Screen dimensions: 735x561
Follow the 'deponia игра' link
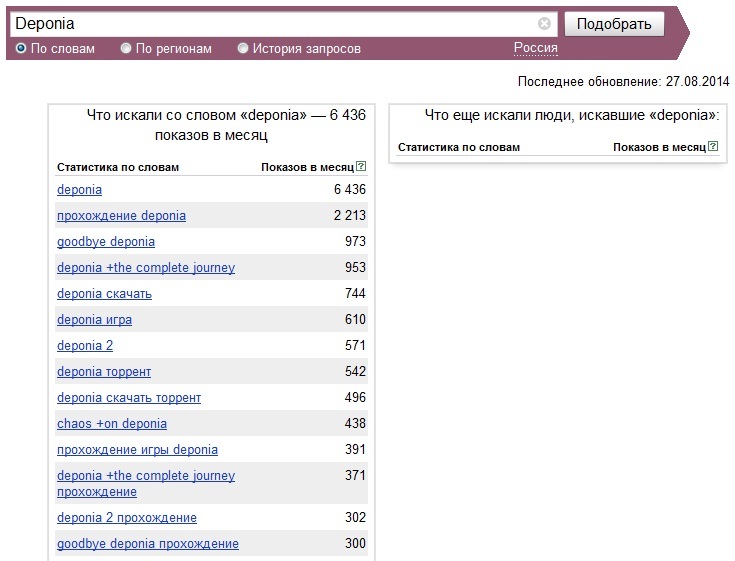pyautogui.click(x=94, y=320)
